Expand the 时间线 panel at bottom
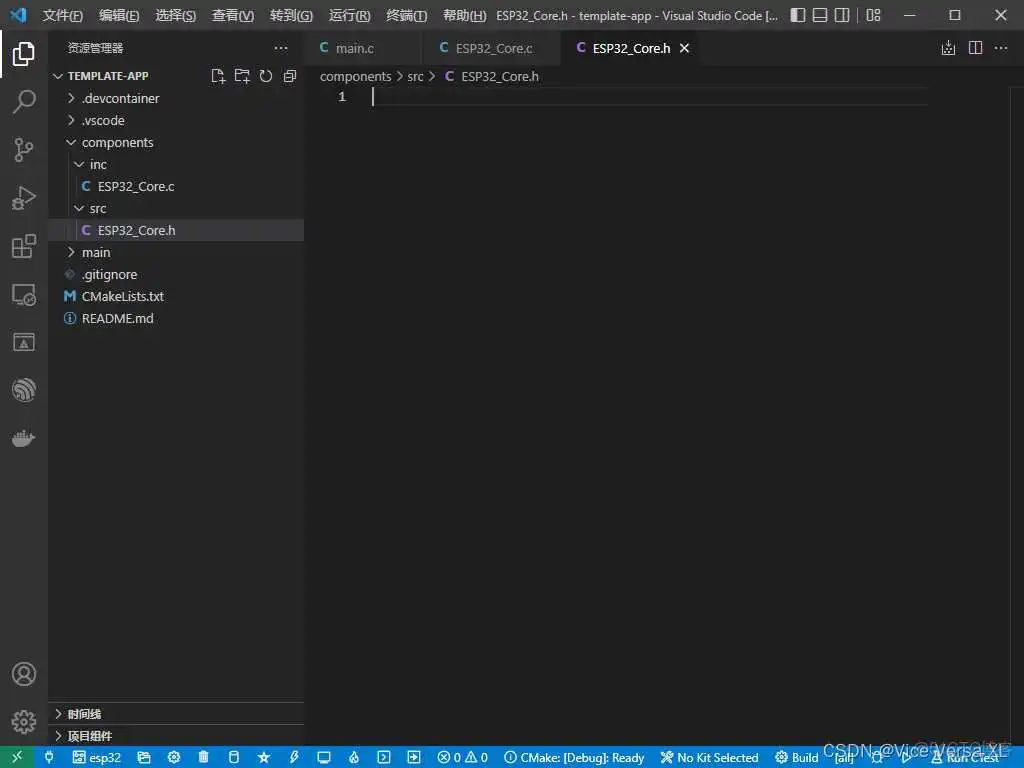This screenshot has width=1024, height=768. pos(84,714)
